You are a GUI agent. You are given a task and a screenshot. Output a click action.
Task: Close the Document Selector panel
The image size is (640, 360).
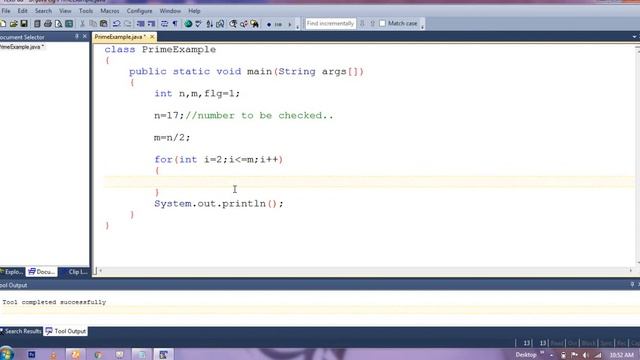point(85,36)
